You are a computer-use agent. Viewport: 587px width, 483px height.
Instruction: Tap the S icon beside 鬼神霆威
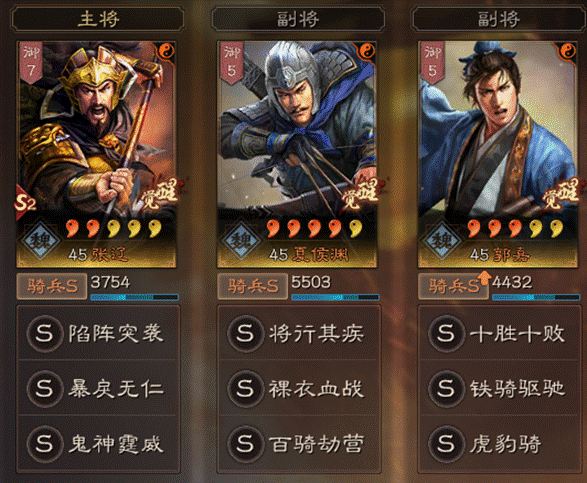click(x=44, y=443)
